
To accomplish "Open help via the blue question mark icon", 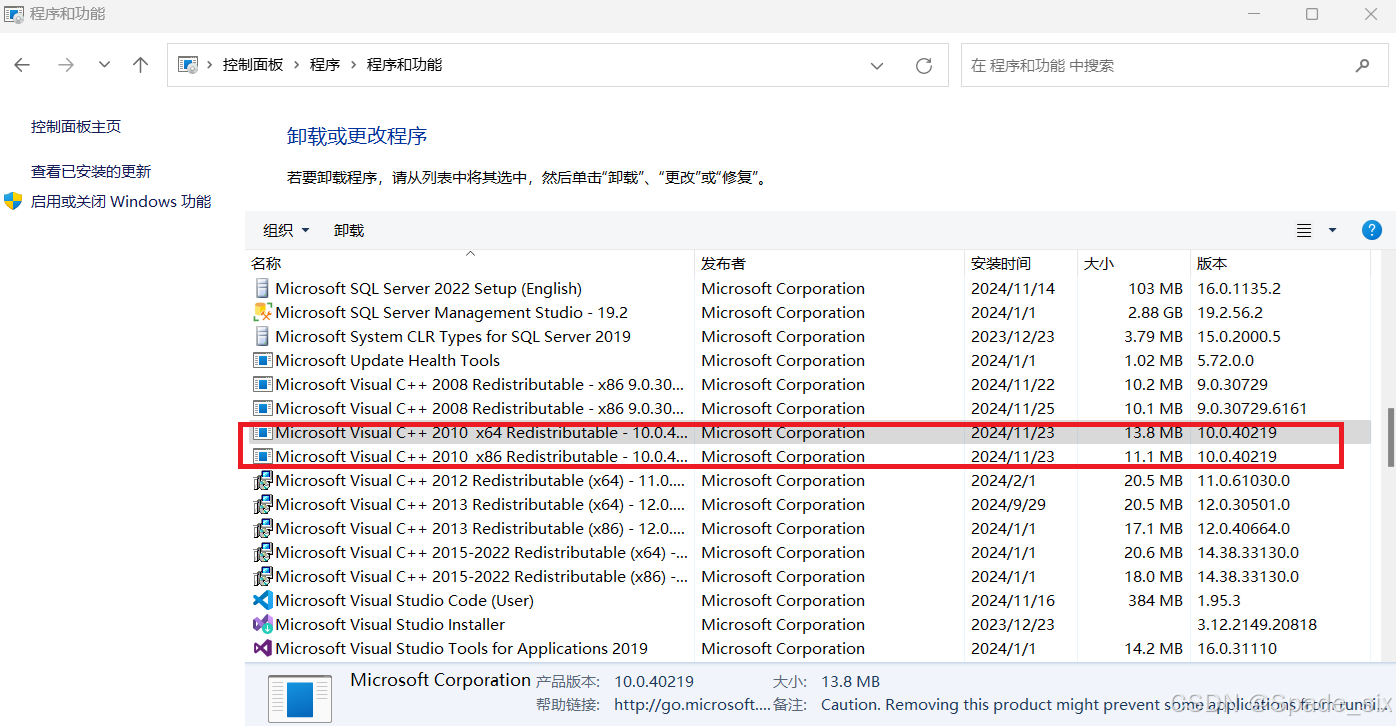I will pos(1371,229).
